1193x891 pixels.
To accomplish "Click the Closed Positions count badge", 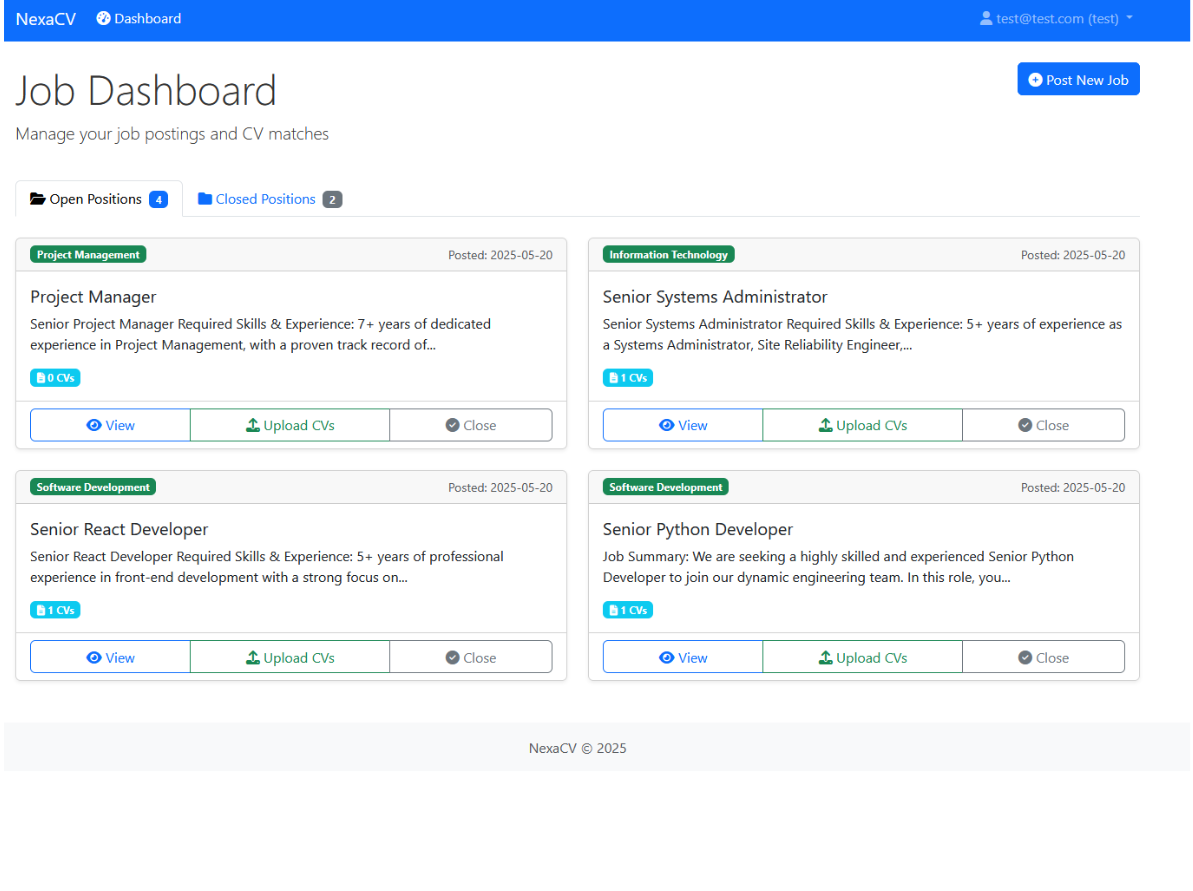I will click(332, 198).
